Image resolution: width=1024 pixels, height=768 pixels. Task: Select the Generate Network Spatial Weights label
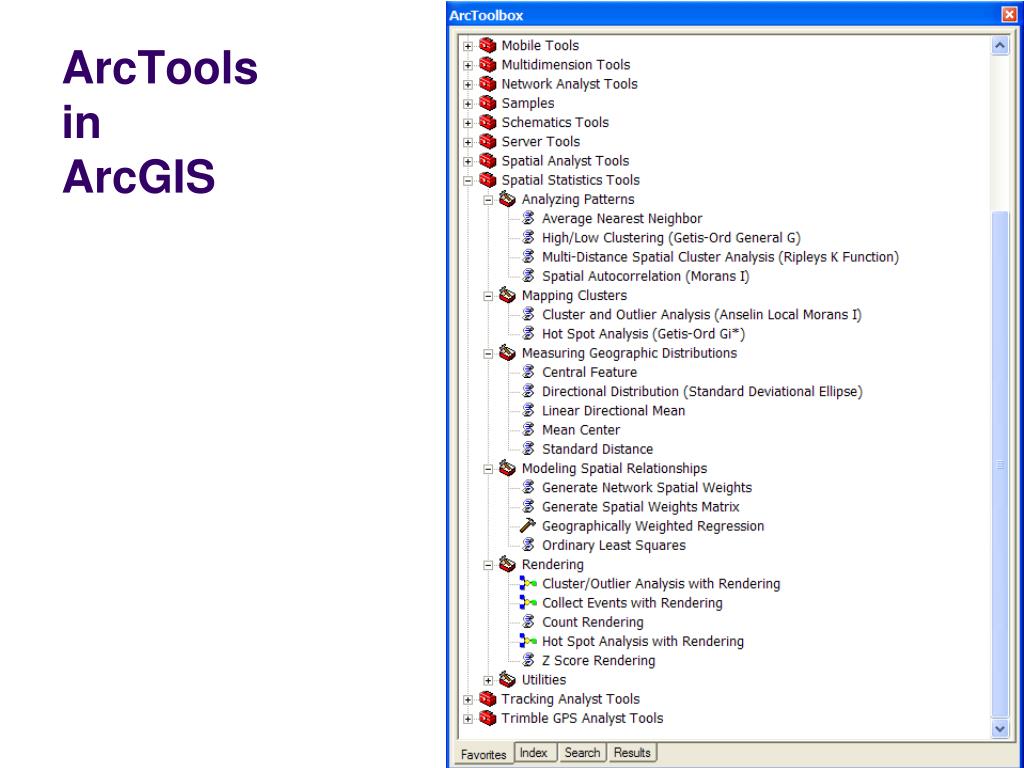(647, 487)
